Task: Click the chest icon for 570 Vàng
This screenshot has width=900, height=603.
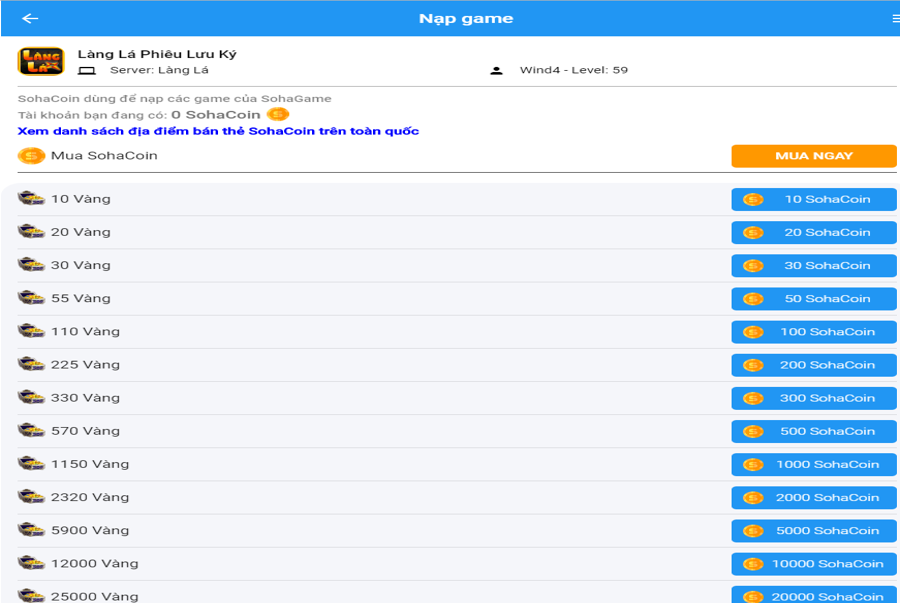Action: [31, 430]
